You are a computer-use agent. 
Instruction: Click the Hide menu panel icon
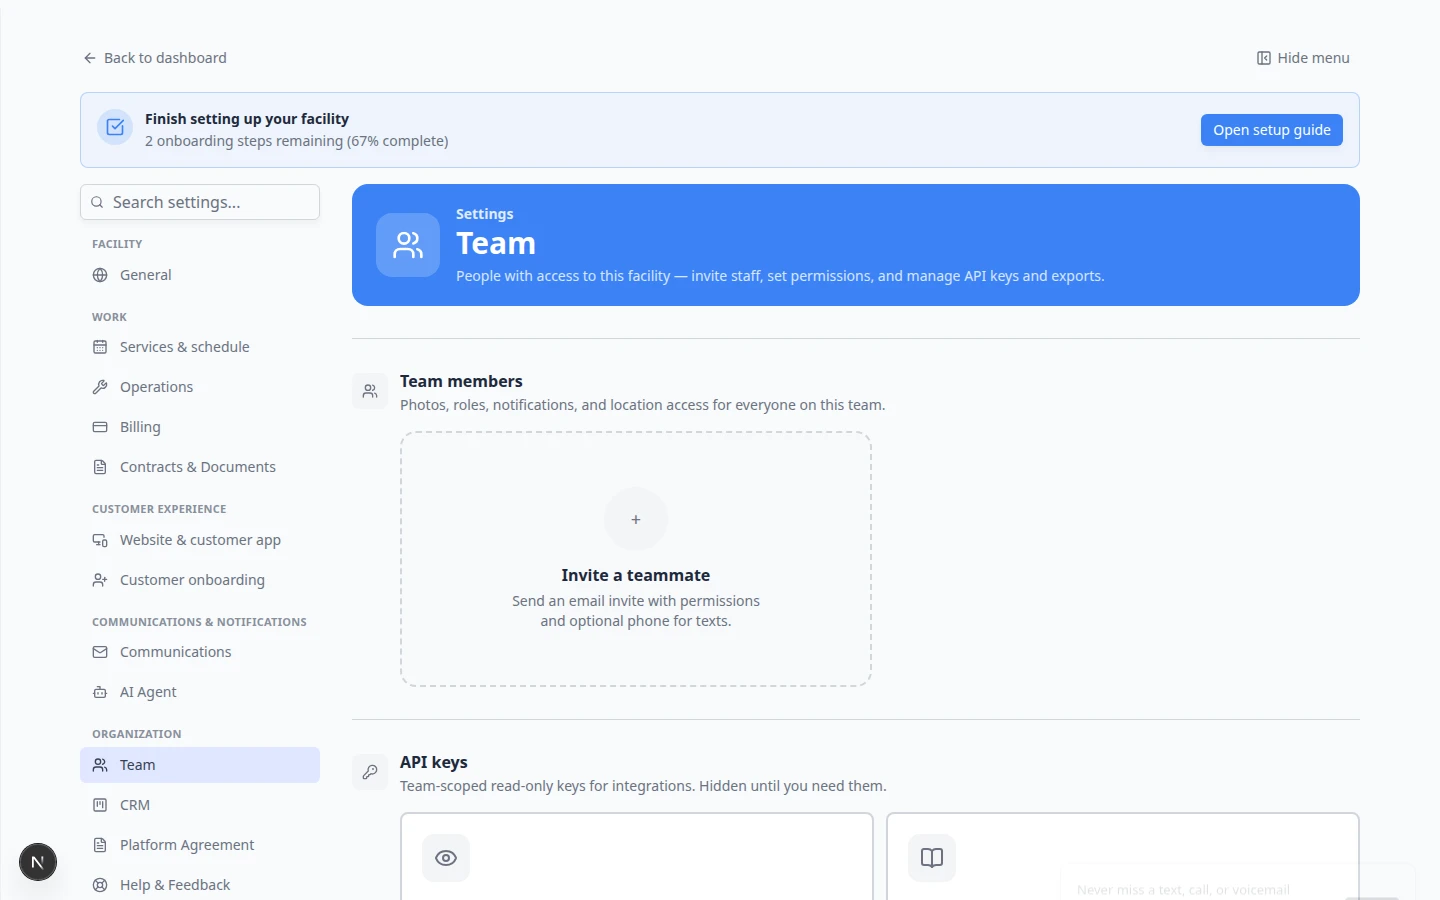(1264, 58)
